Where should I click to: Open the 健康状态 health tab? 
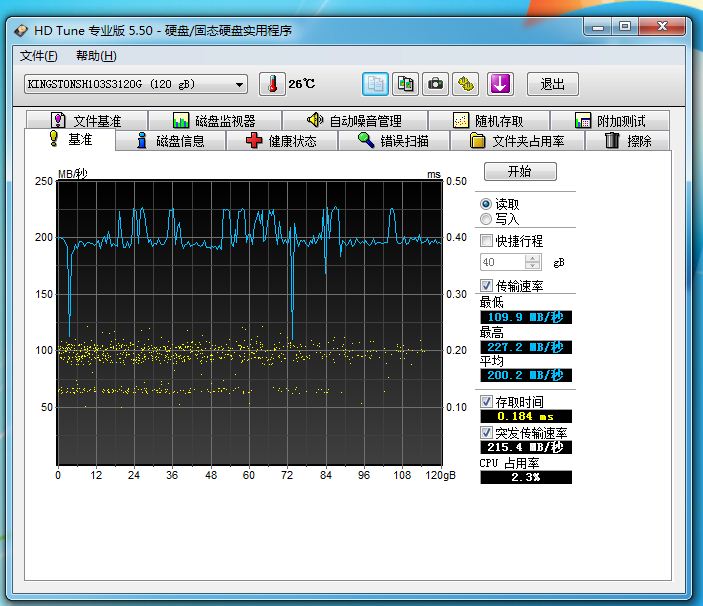282,141
